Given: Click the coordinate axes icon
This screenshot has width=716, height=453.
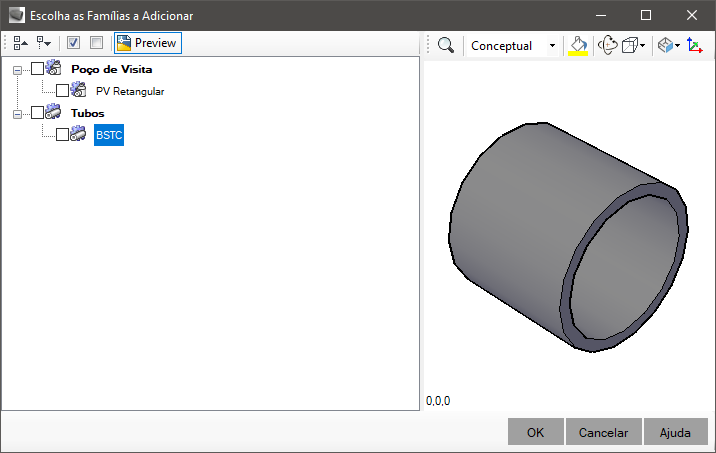Looking at the screenshot, I should 695,45.
